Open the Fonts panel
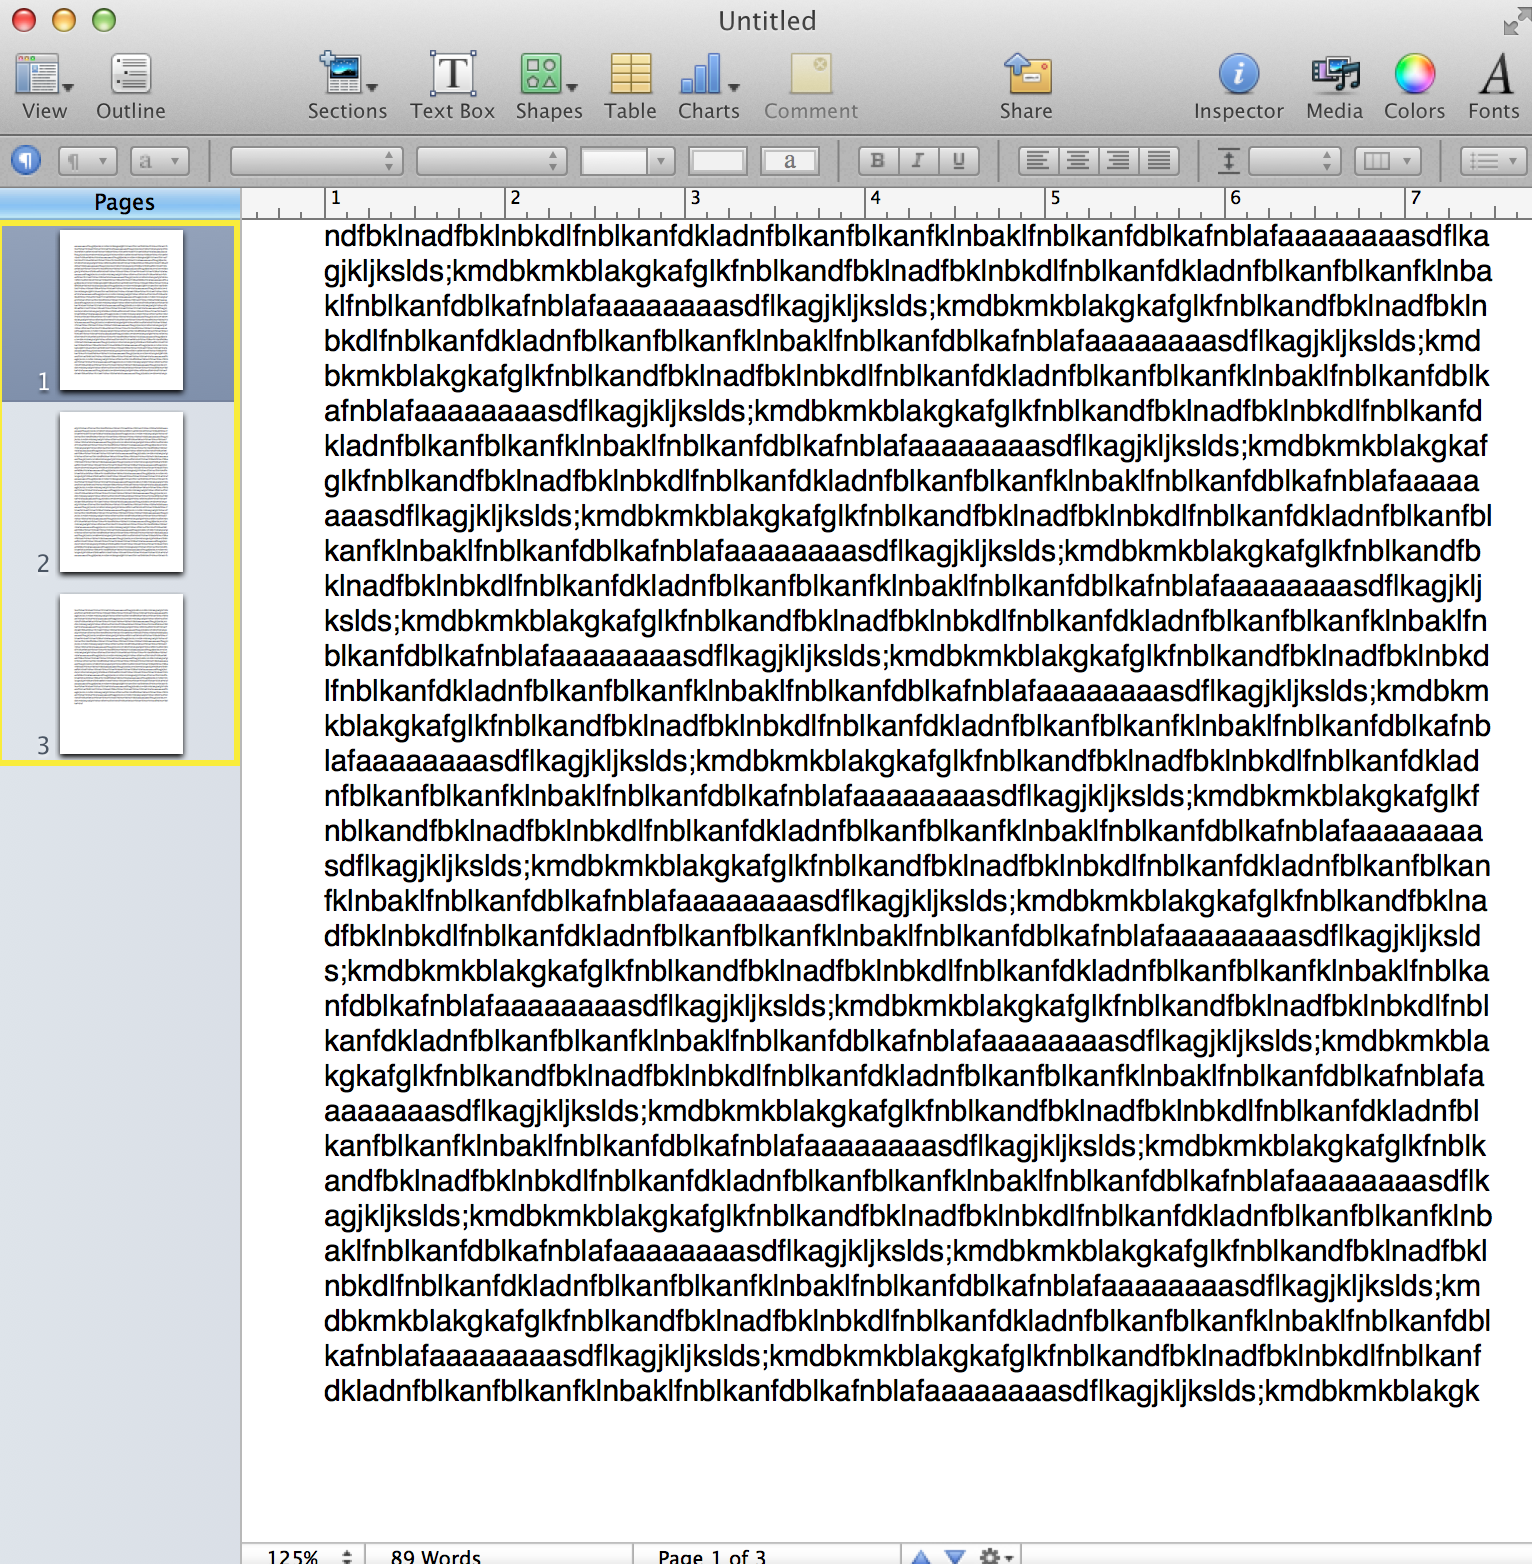This screenshot has width=1532, height=1564. point(1494,87)
